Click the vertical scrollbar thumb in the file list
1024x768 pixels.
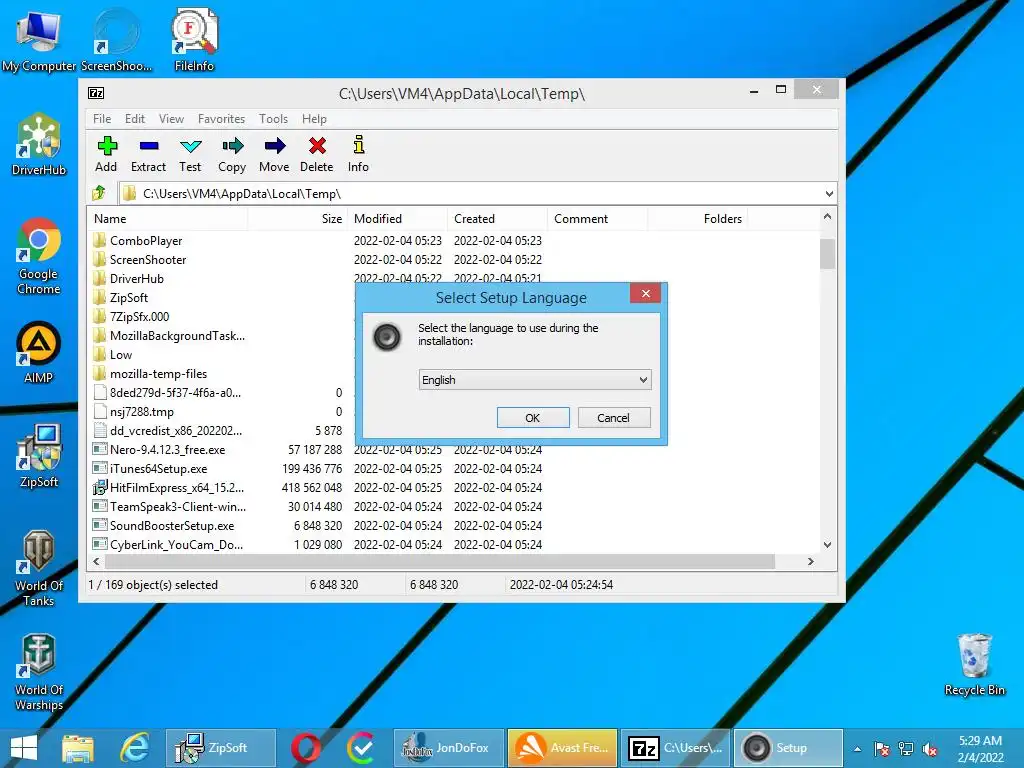pyautogui.click(x=827, y=254)
